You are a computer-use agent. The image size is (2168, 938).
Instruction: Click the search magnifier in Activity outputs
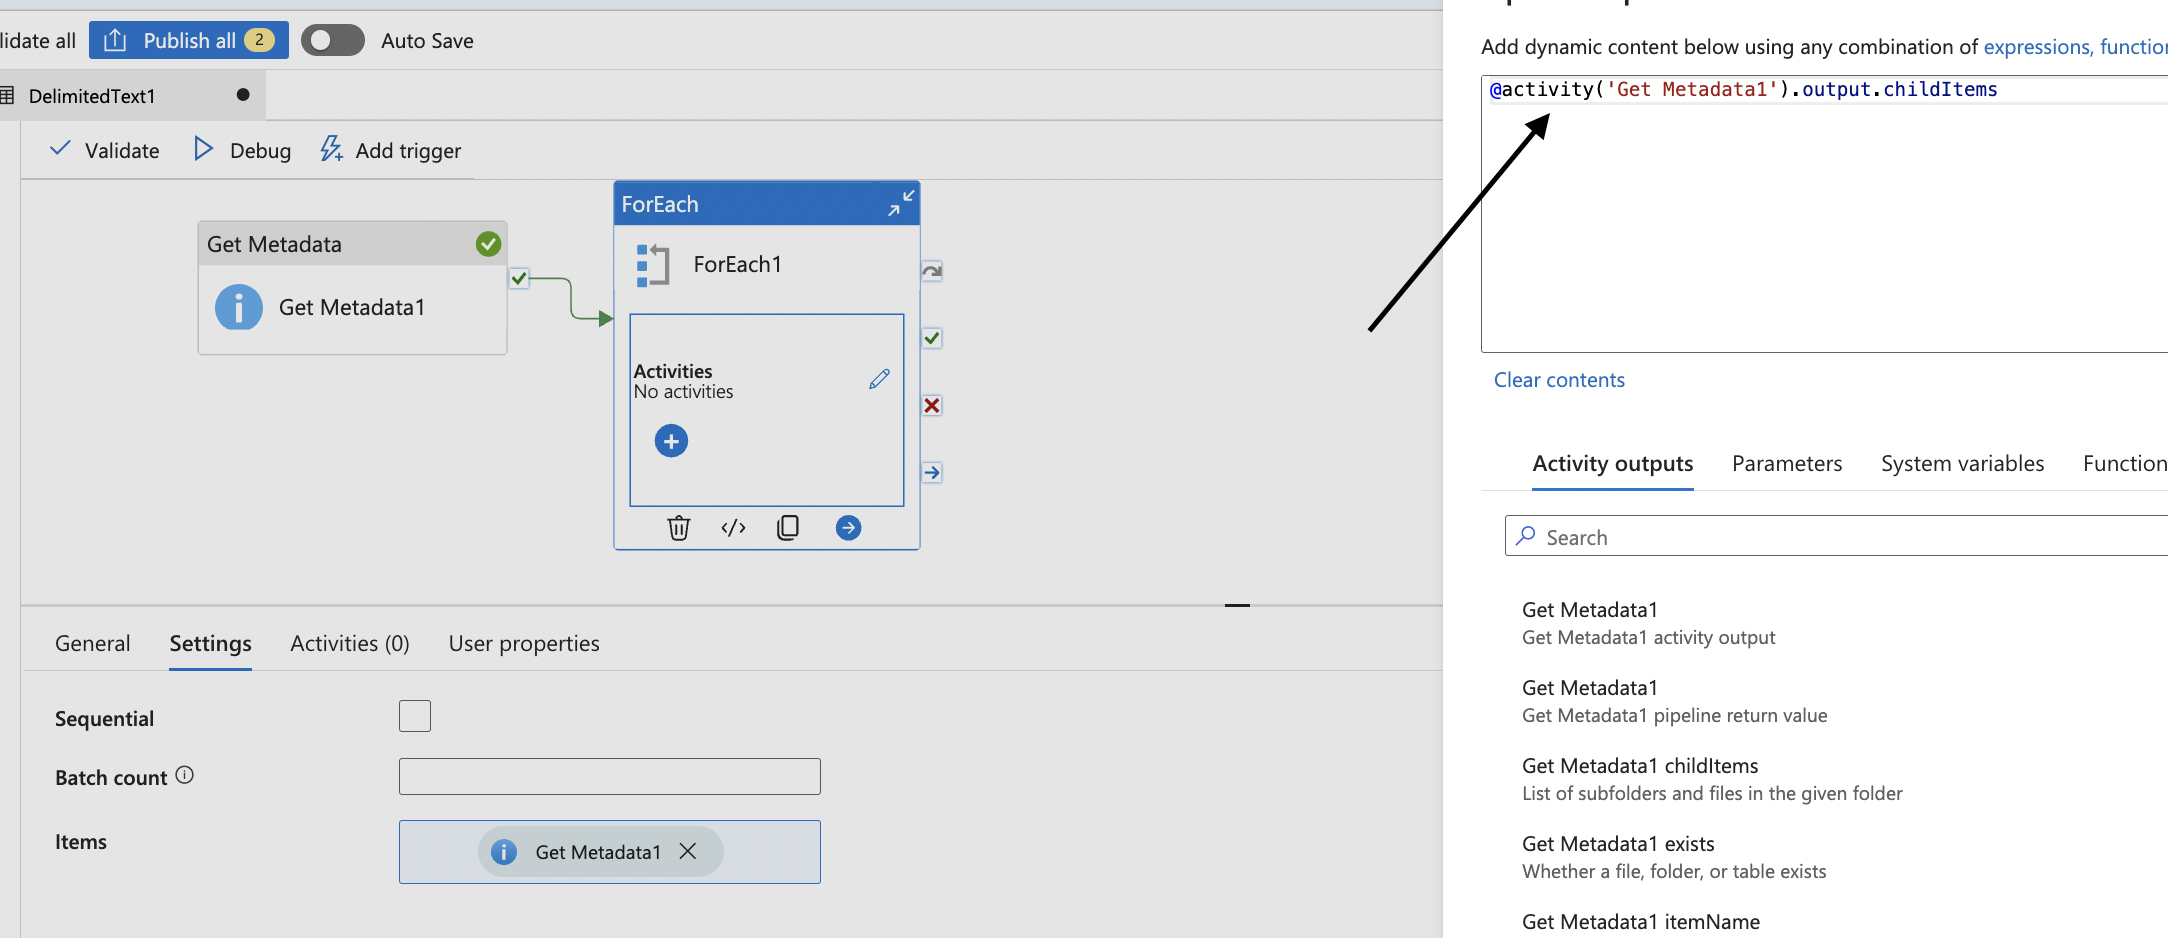click(1525, 536)
